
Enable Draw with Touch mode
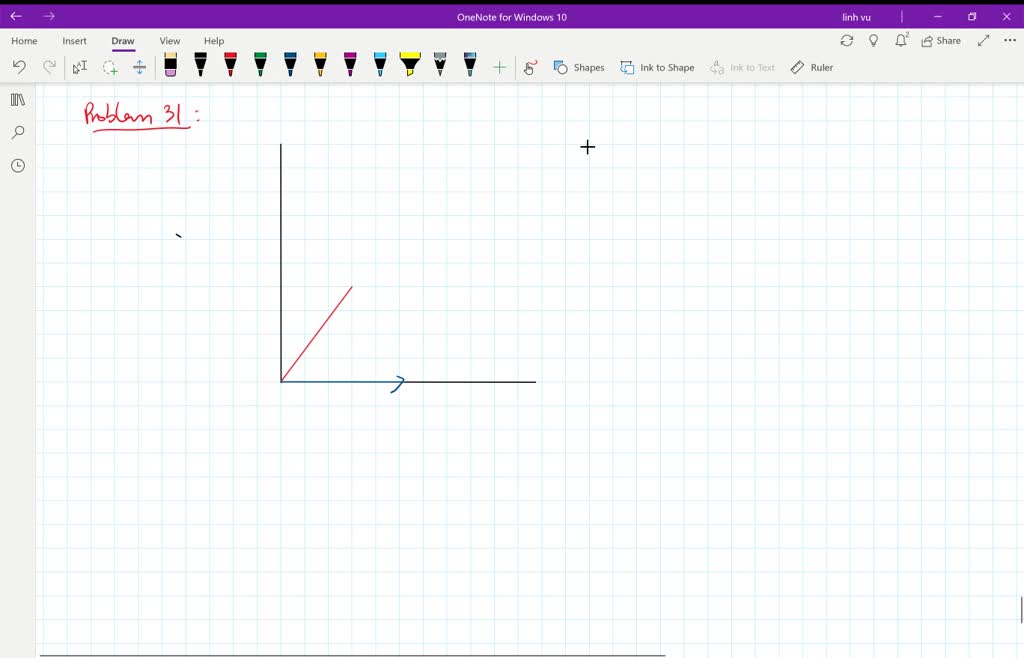click(529, 67)
